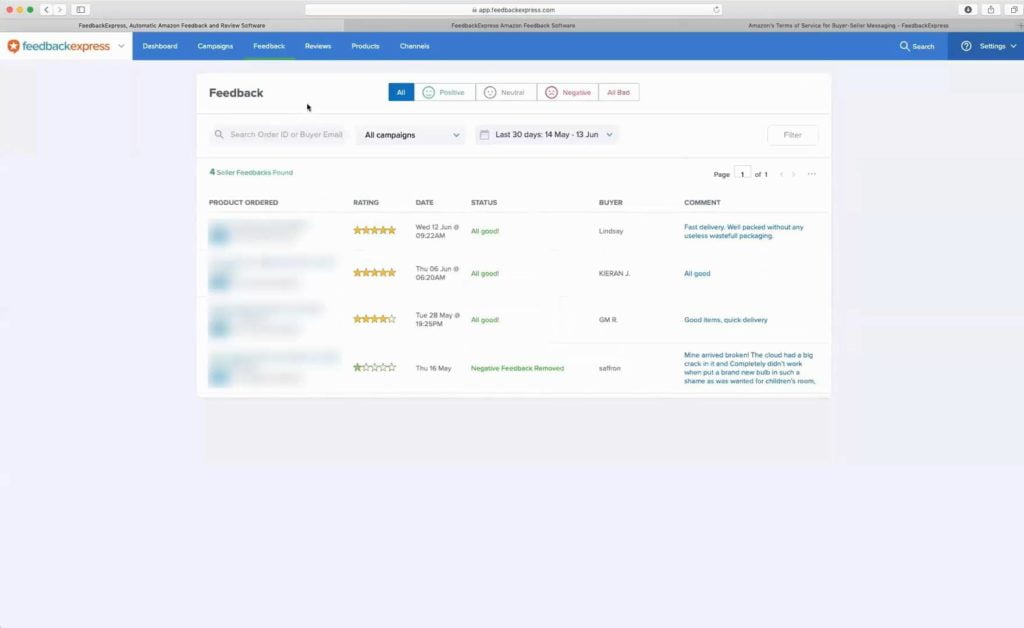
Task: Click the browser forward arrow
Action: click(59, 10)
